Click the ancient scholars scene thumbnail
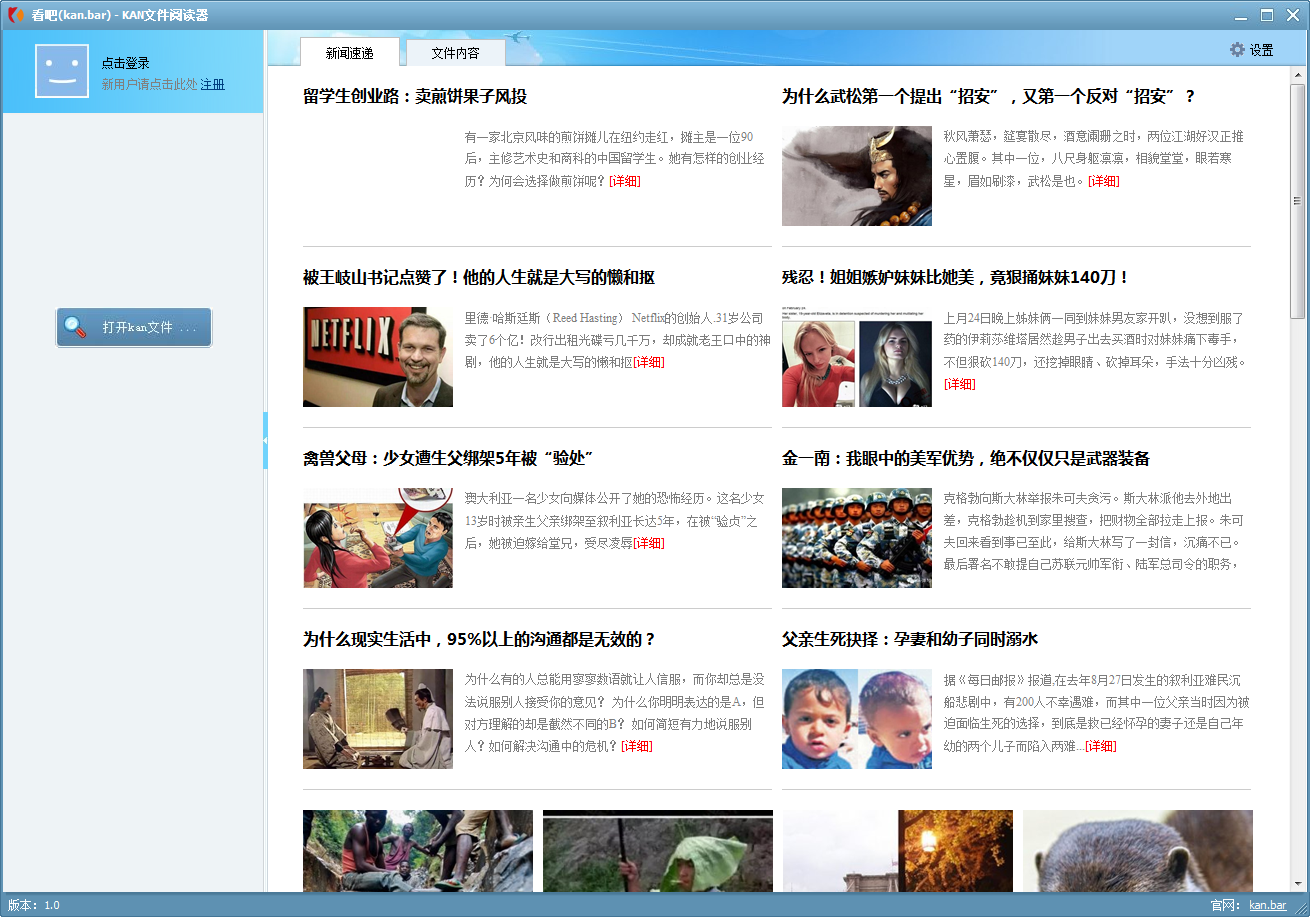 point(378,719)
